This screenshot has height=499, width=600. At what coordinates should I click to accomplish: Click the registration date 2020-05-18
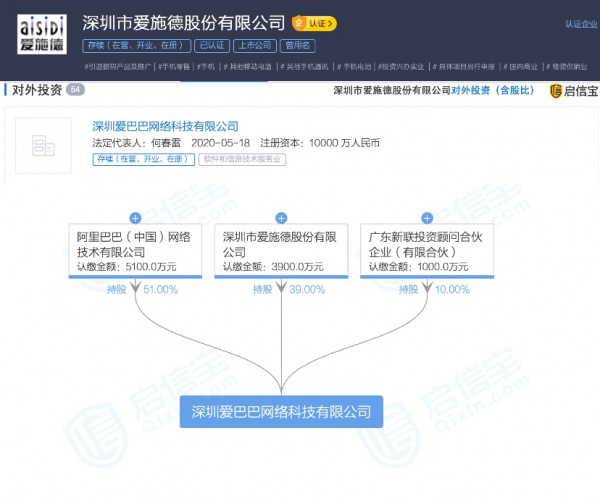[220, 143]
